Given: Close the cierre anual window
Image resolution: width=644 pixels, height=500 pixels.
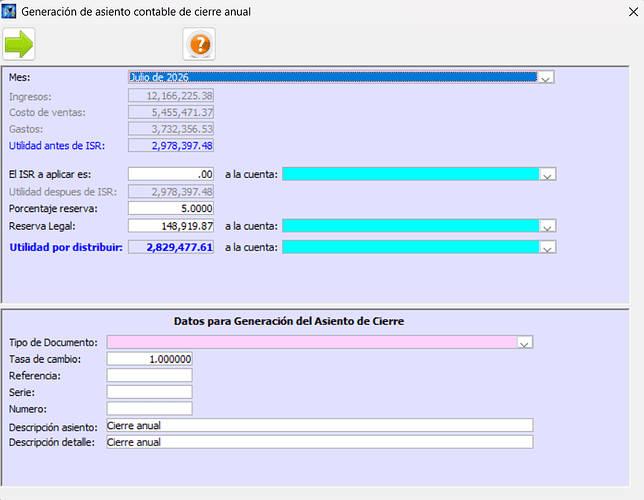Looking at the screenshot, I should point(633,12).
